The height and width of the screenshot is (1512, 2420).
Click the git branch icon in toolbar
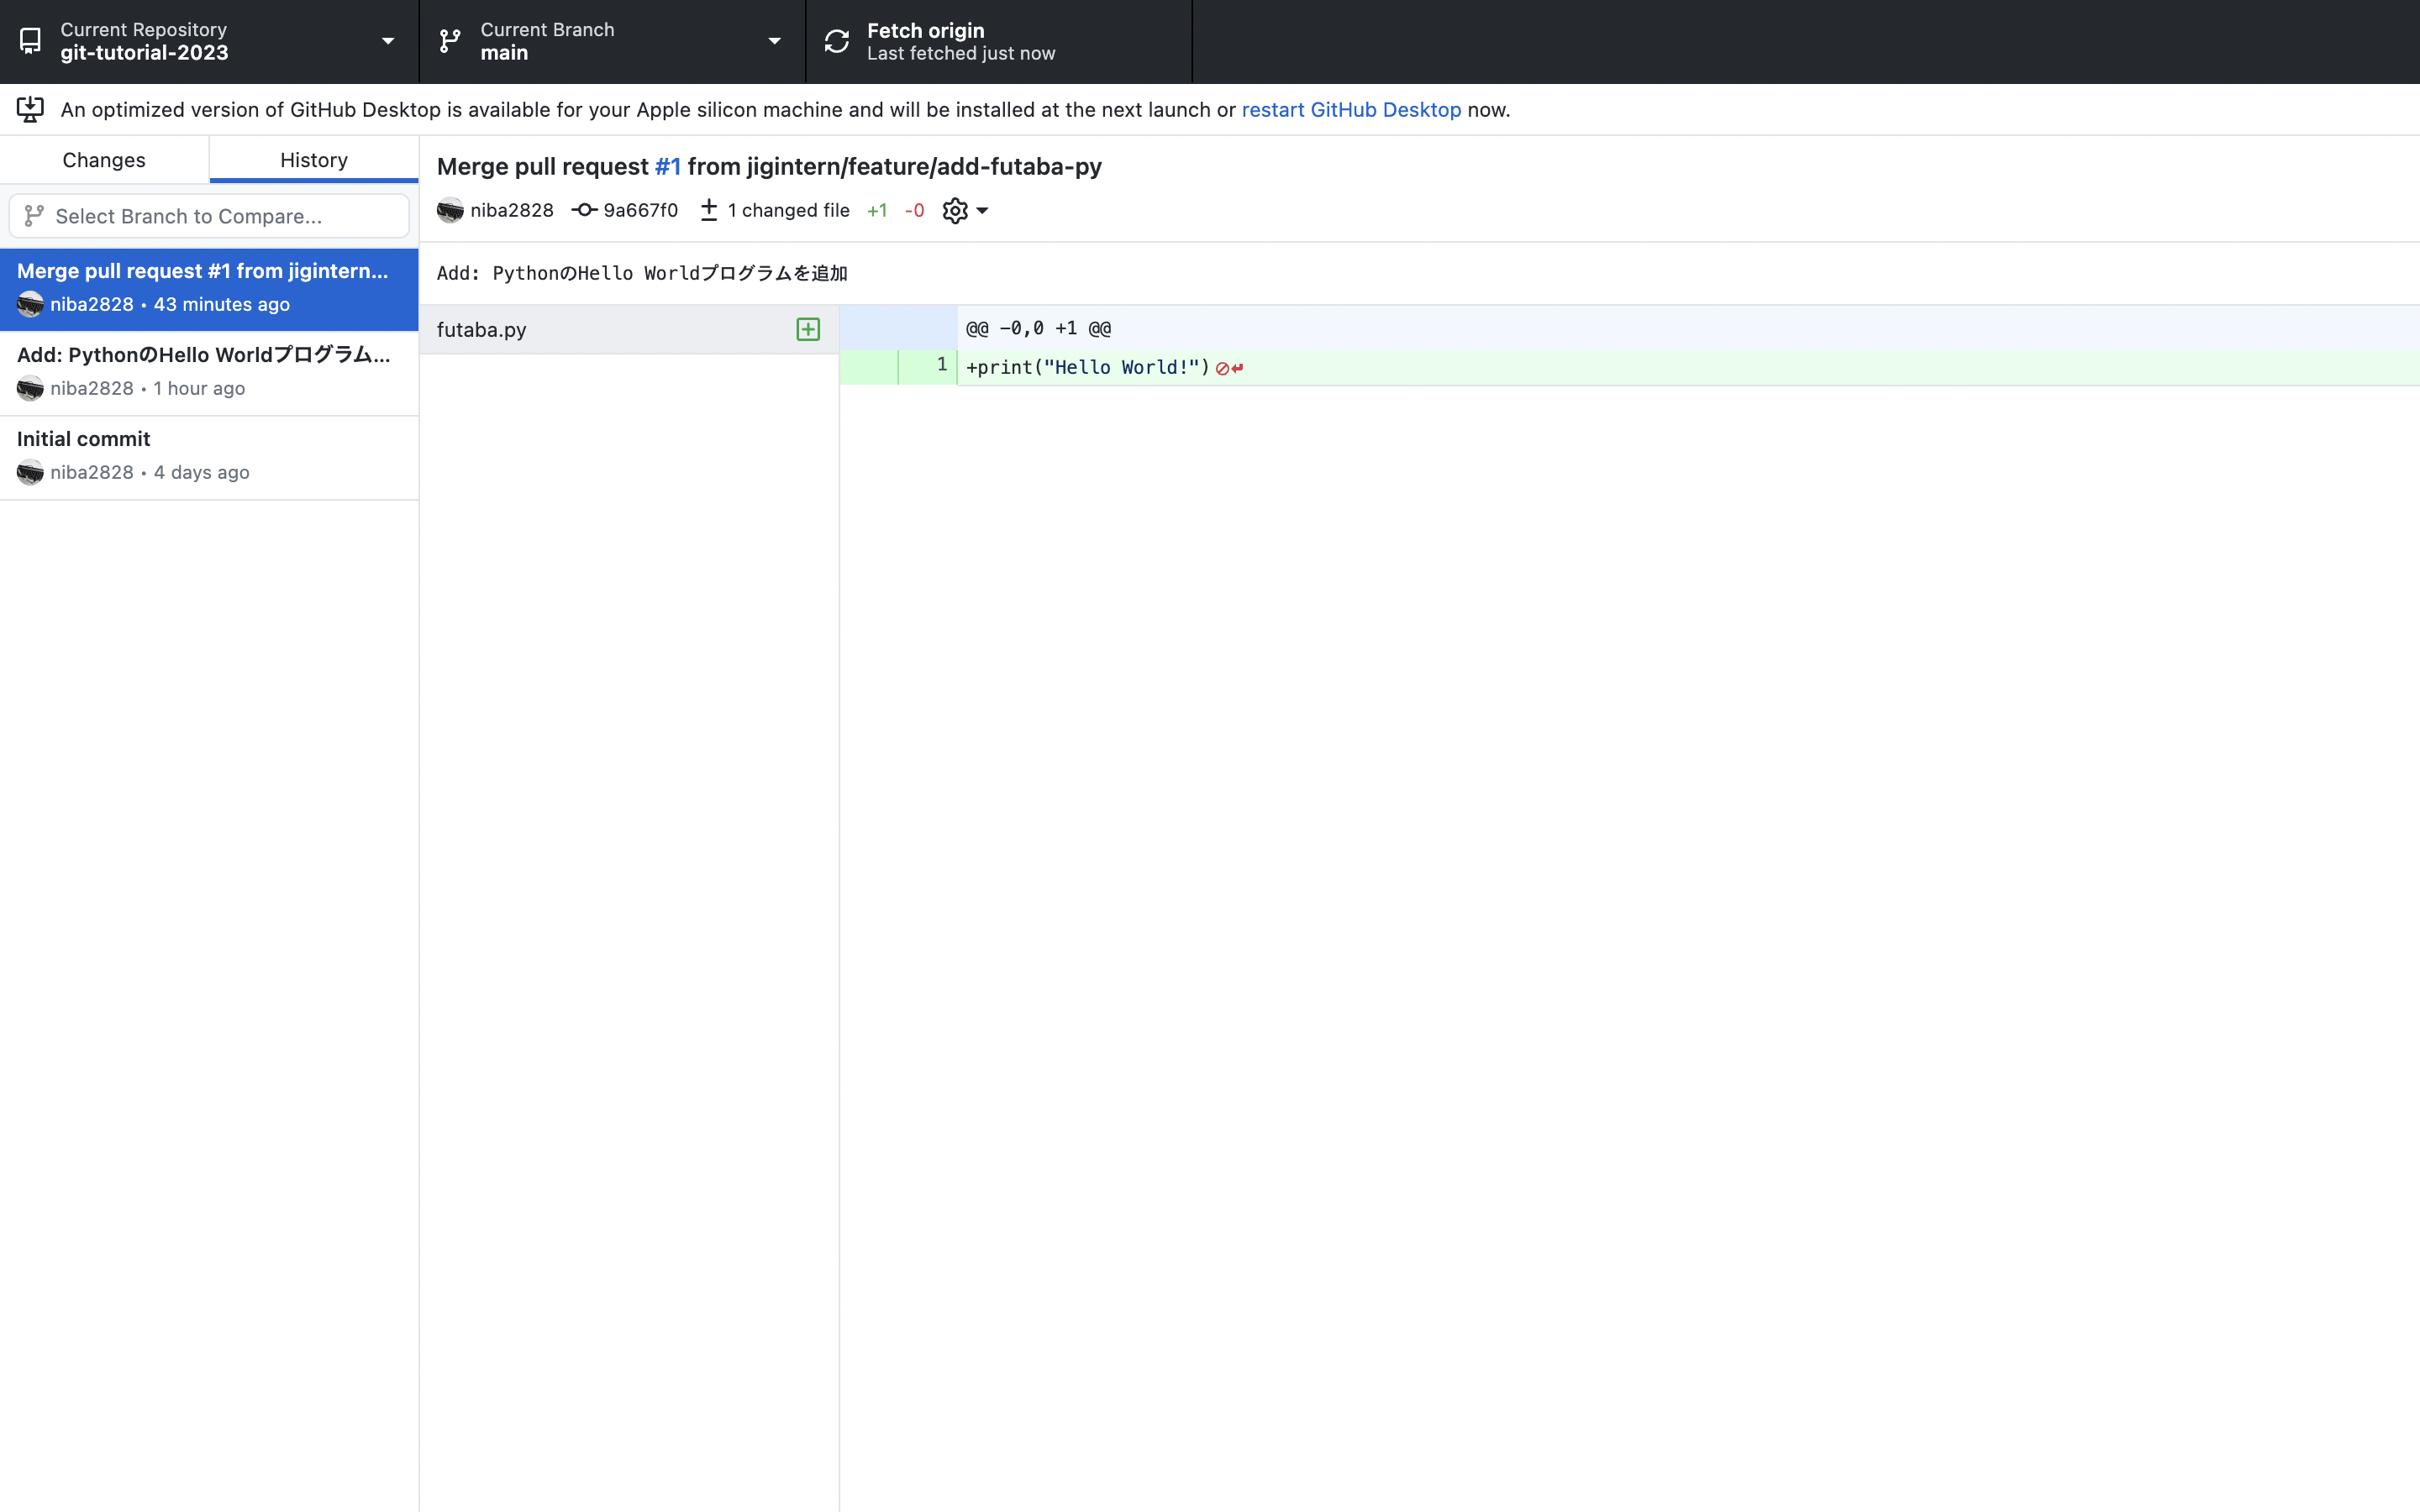coord(450,41)
